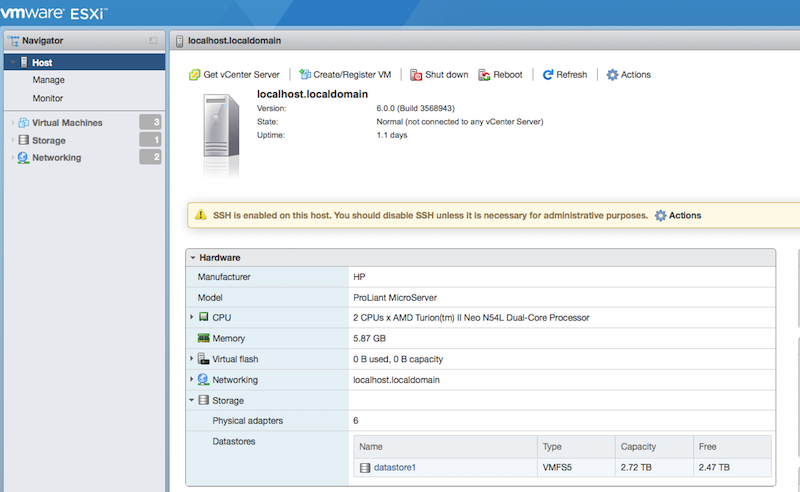800x492 pixels.
Task: Click the SSH warning triangle icon
Action: pyautogui.click(x=201, y=215)
